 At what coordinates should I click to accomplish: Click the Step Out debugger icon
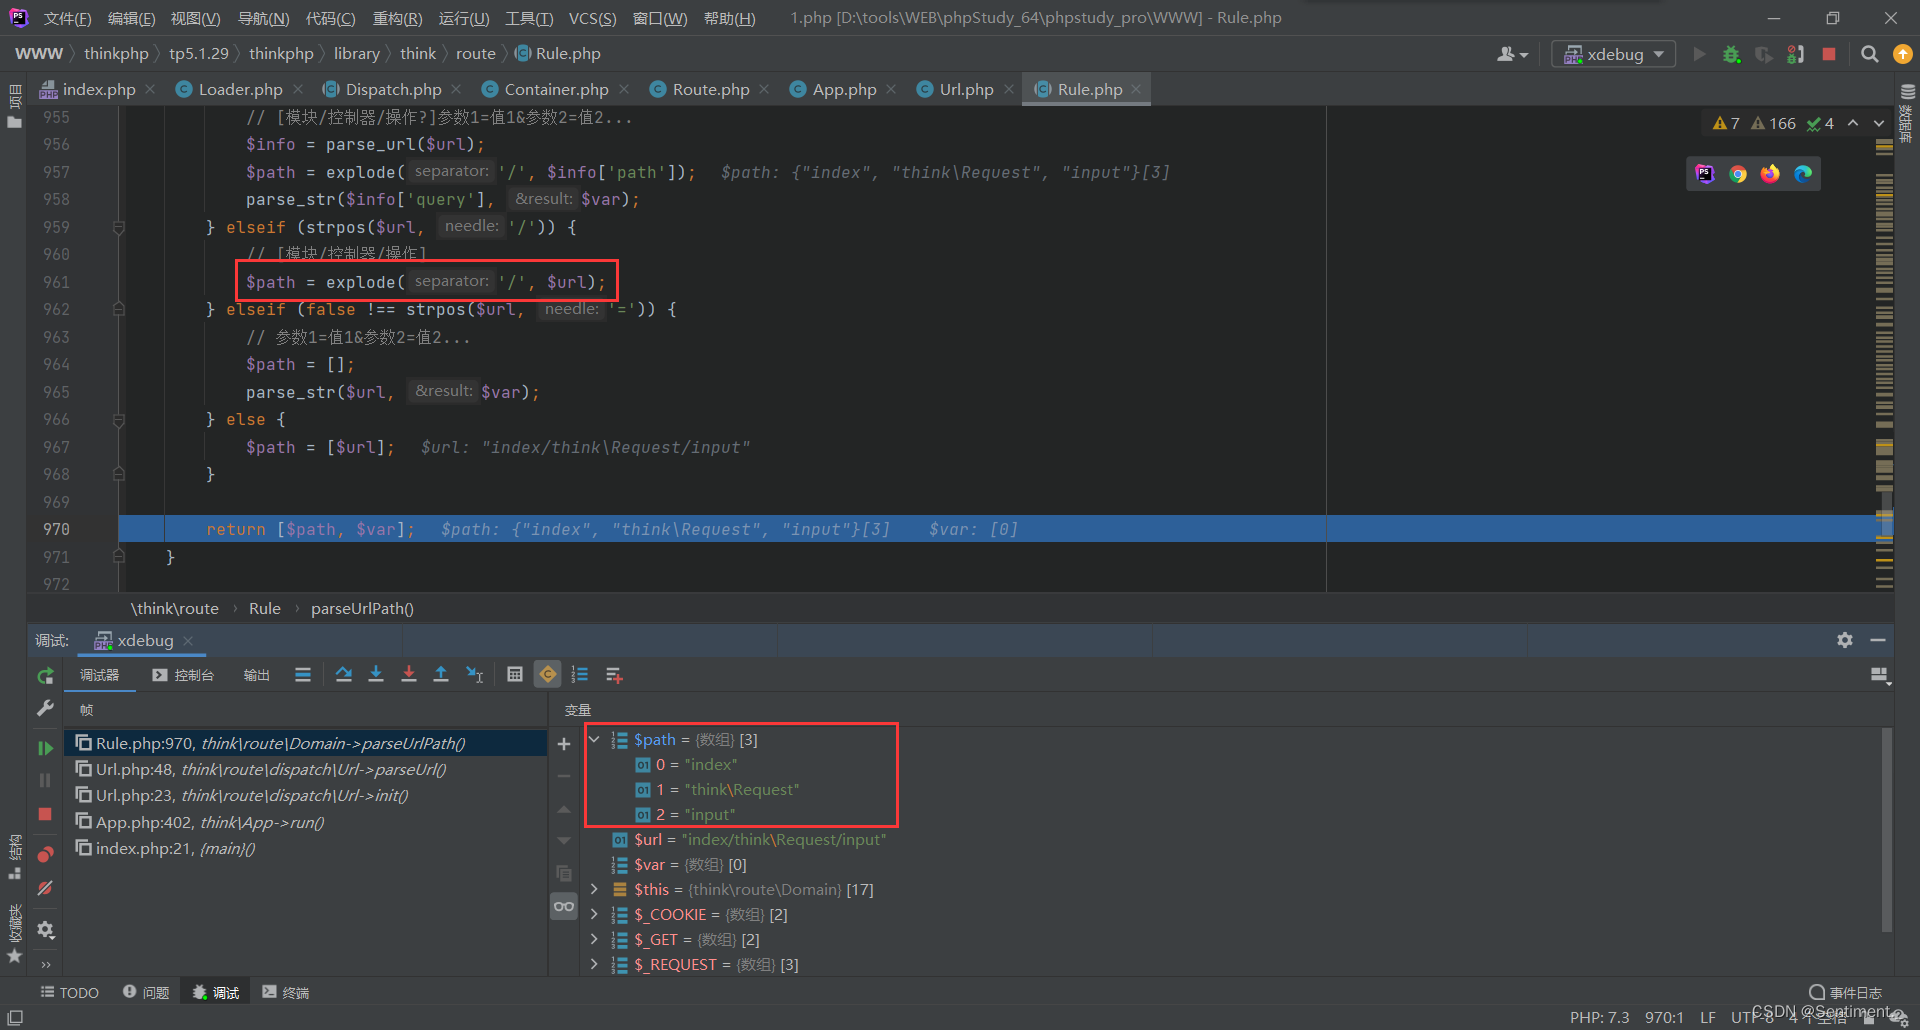pos(441,675)
